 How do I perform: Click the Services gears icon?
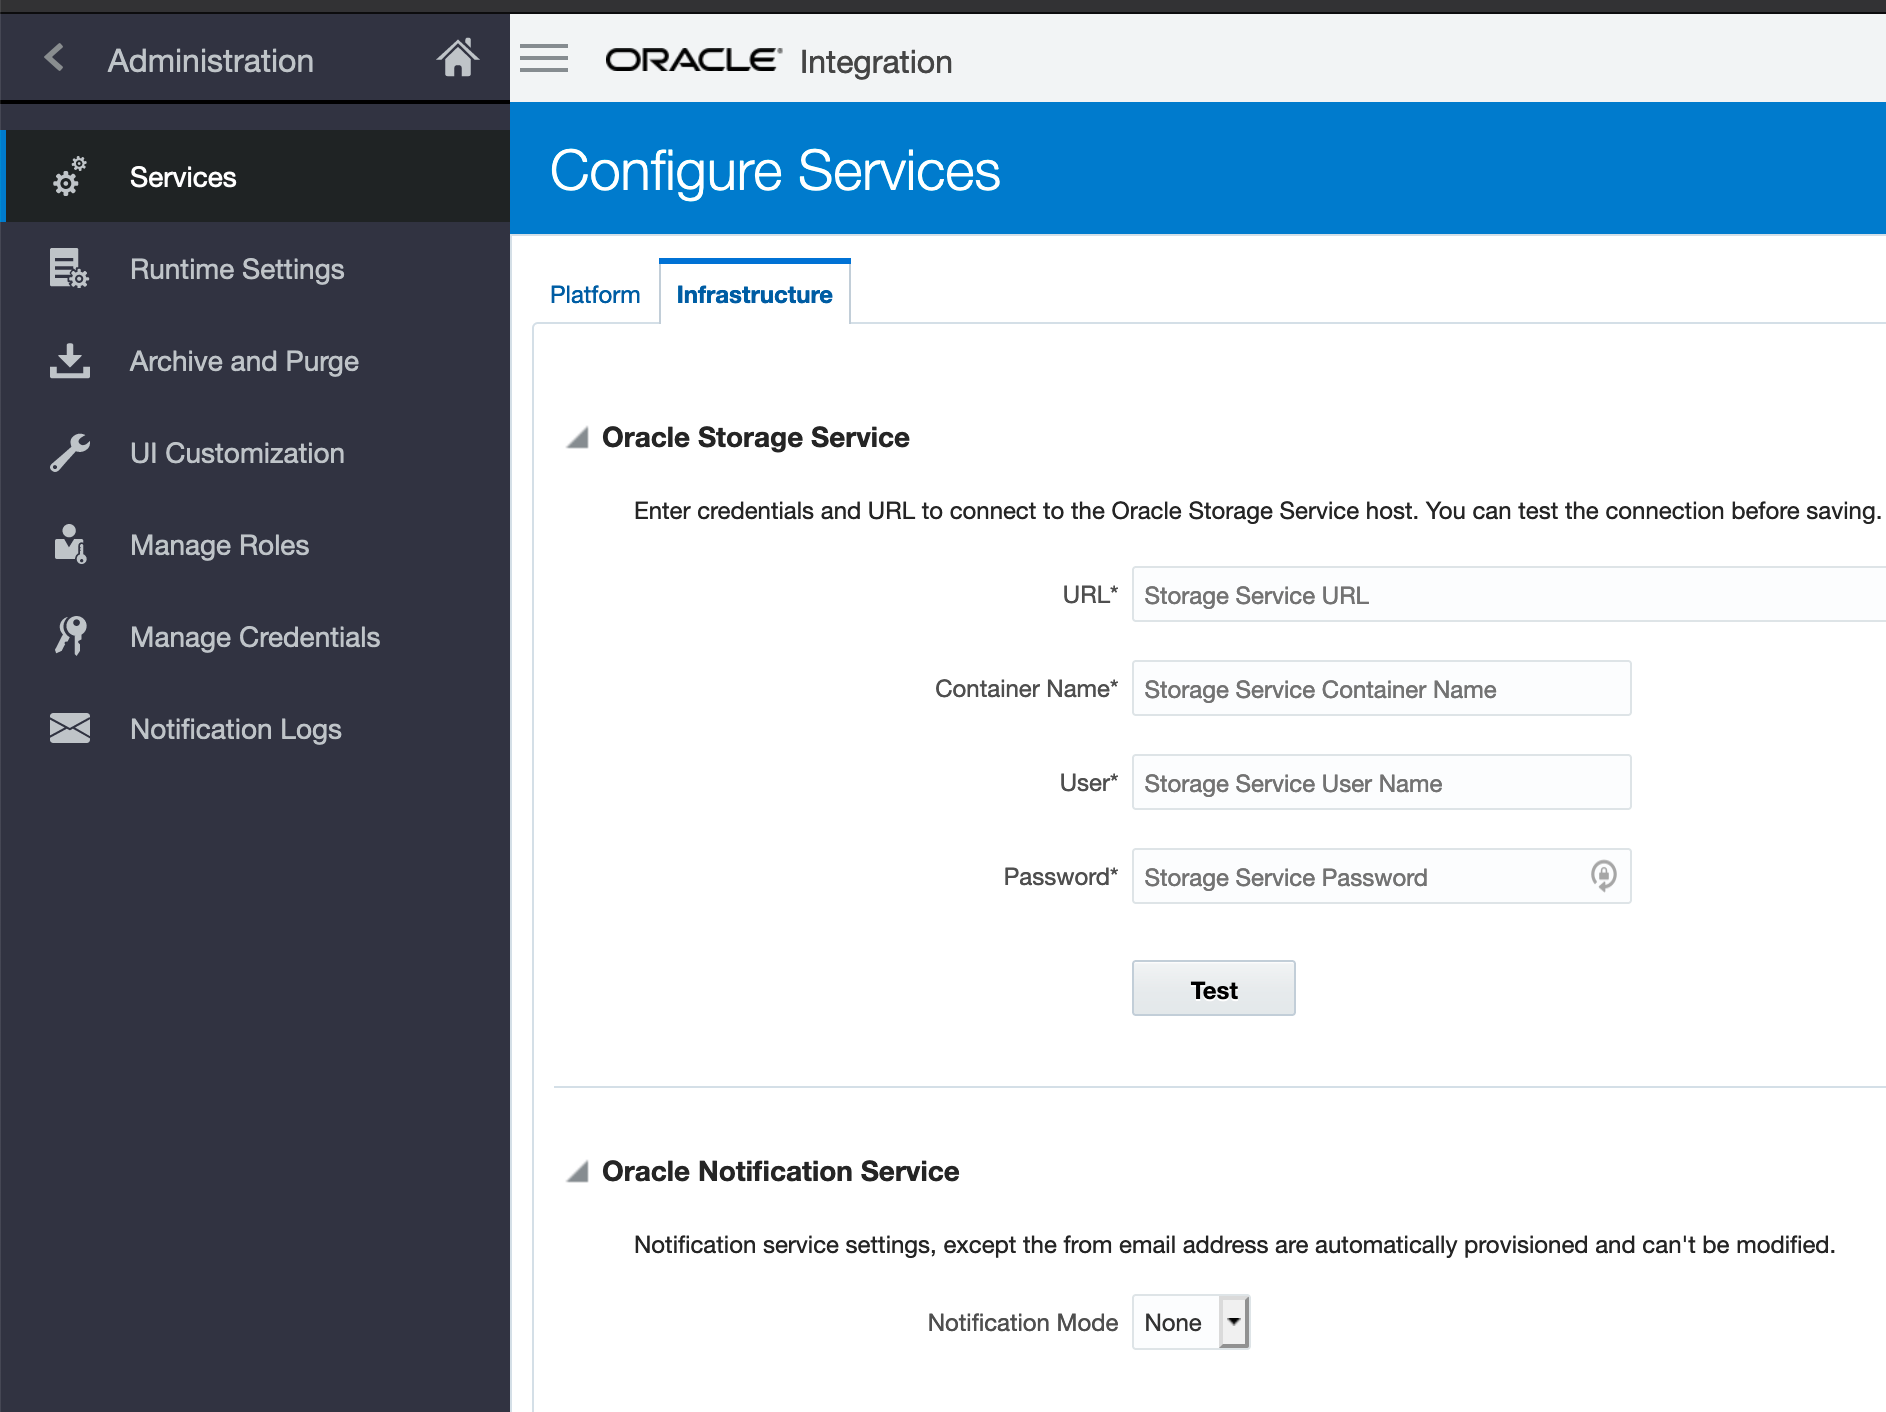coord(69,176)
